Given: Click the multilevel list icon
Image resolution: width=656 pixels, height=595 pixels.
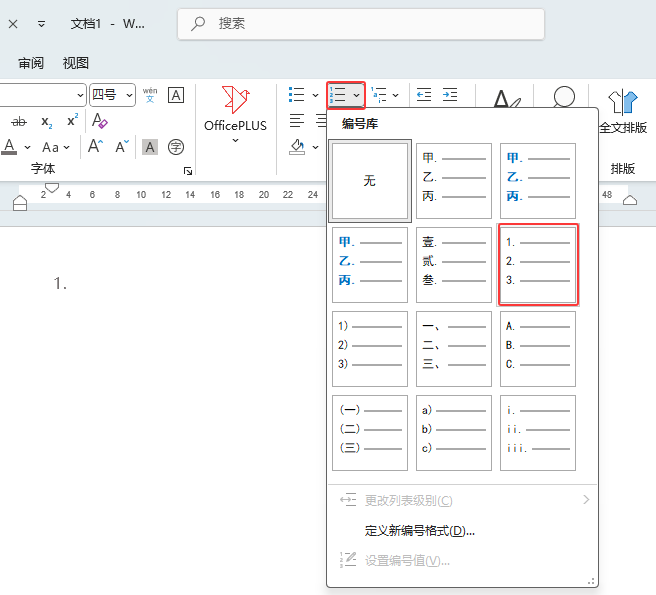Looking at the screenshot, I should [x=379, y=95].
